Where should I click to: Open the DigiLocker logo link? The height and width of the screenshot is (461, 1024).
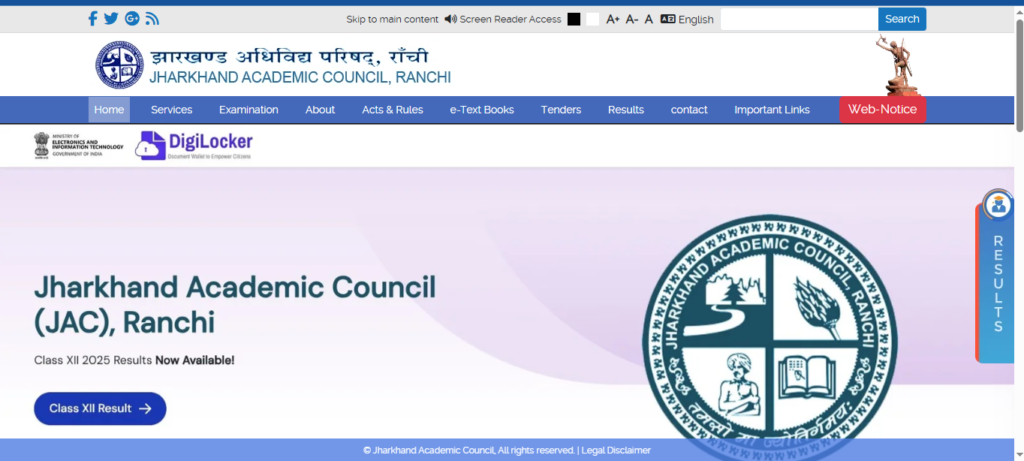click(194, 145)
